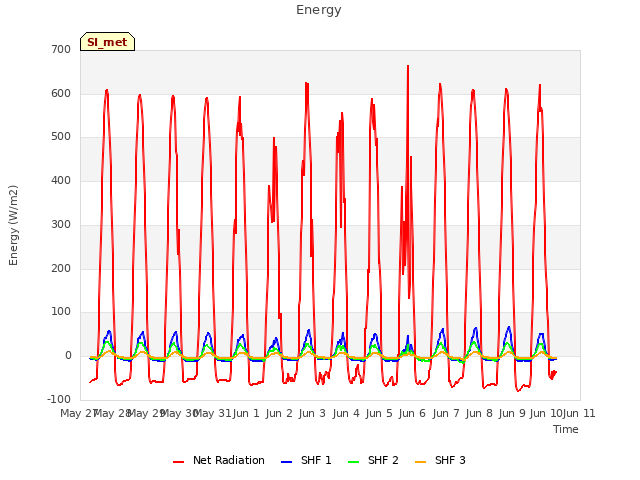Image resolution: width=640 pixels, height=480 pixels.
Task: Click the Jun 3 x-axis tick label
Action: pos(312,413)
